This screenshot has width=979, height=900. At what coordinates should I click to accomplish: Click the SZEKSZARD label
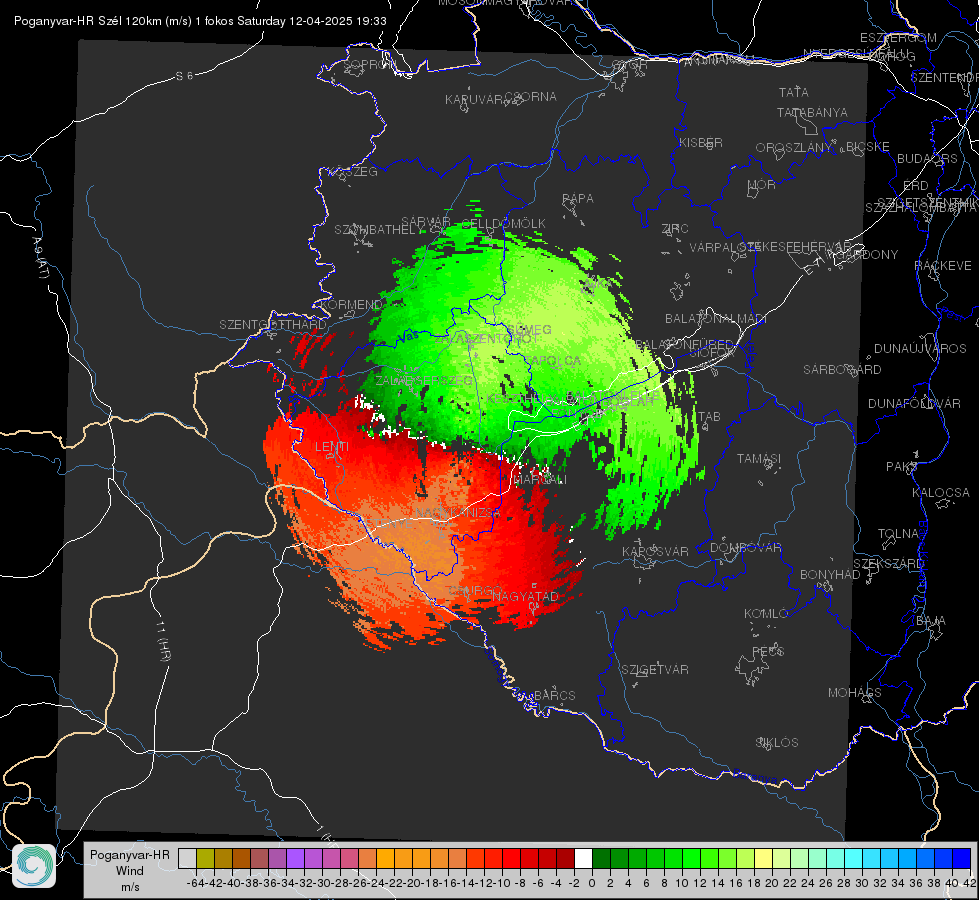point(888,564)
